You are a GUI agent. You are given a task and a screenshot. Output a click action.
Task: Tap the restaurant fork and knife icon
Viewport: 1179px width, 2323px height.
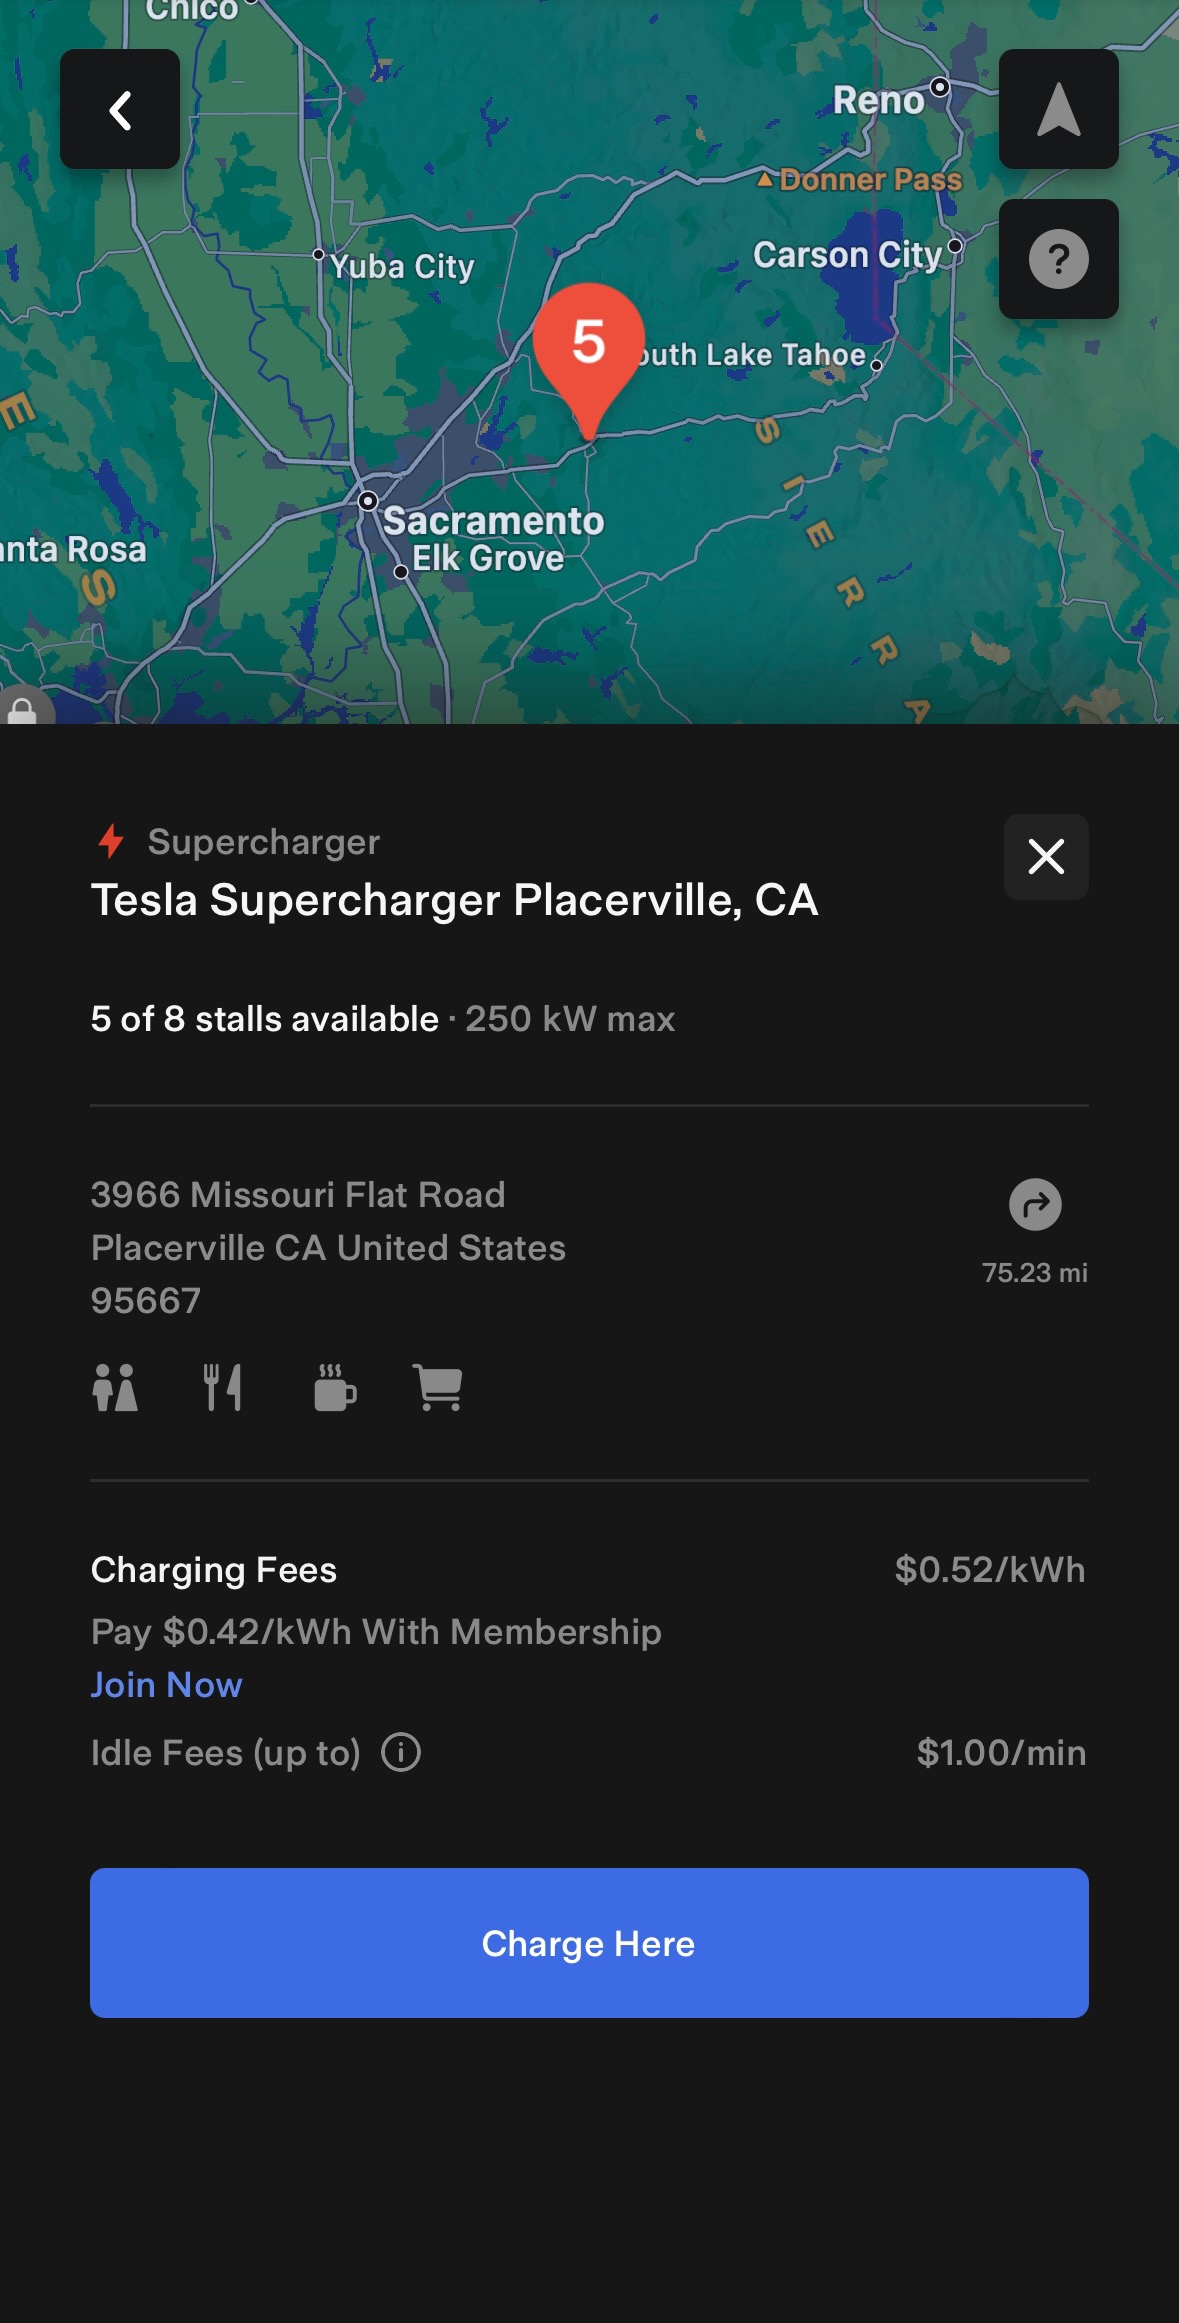click(222, 1388)
